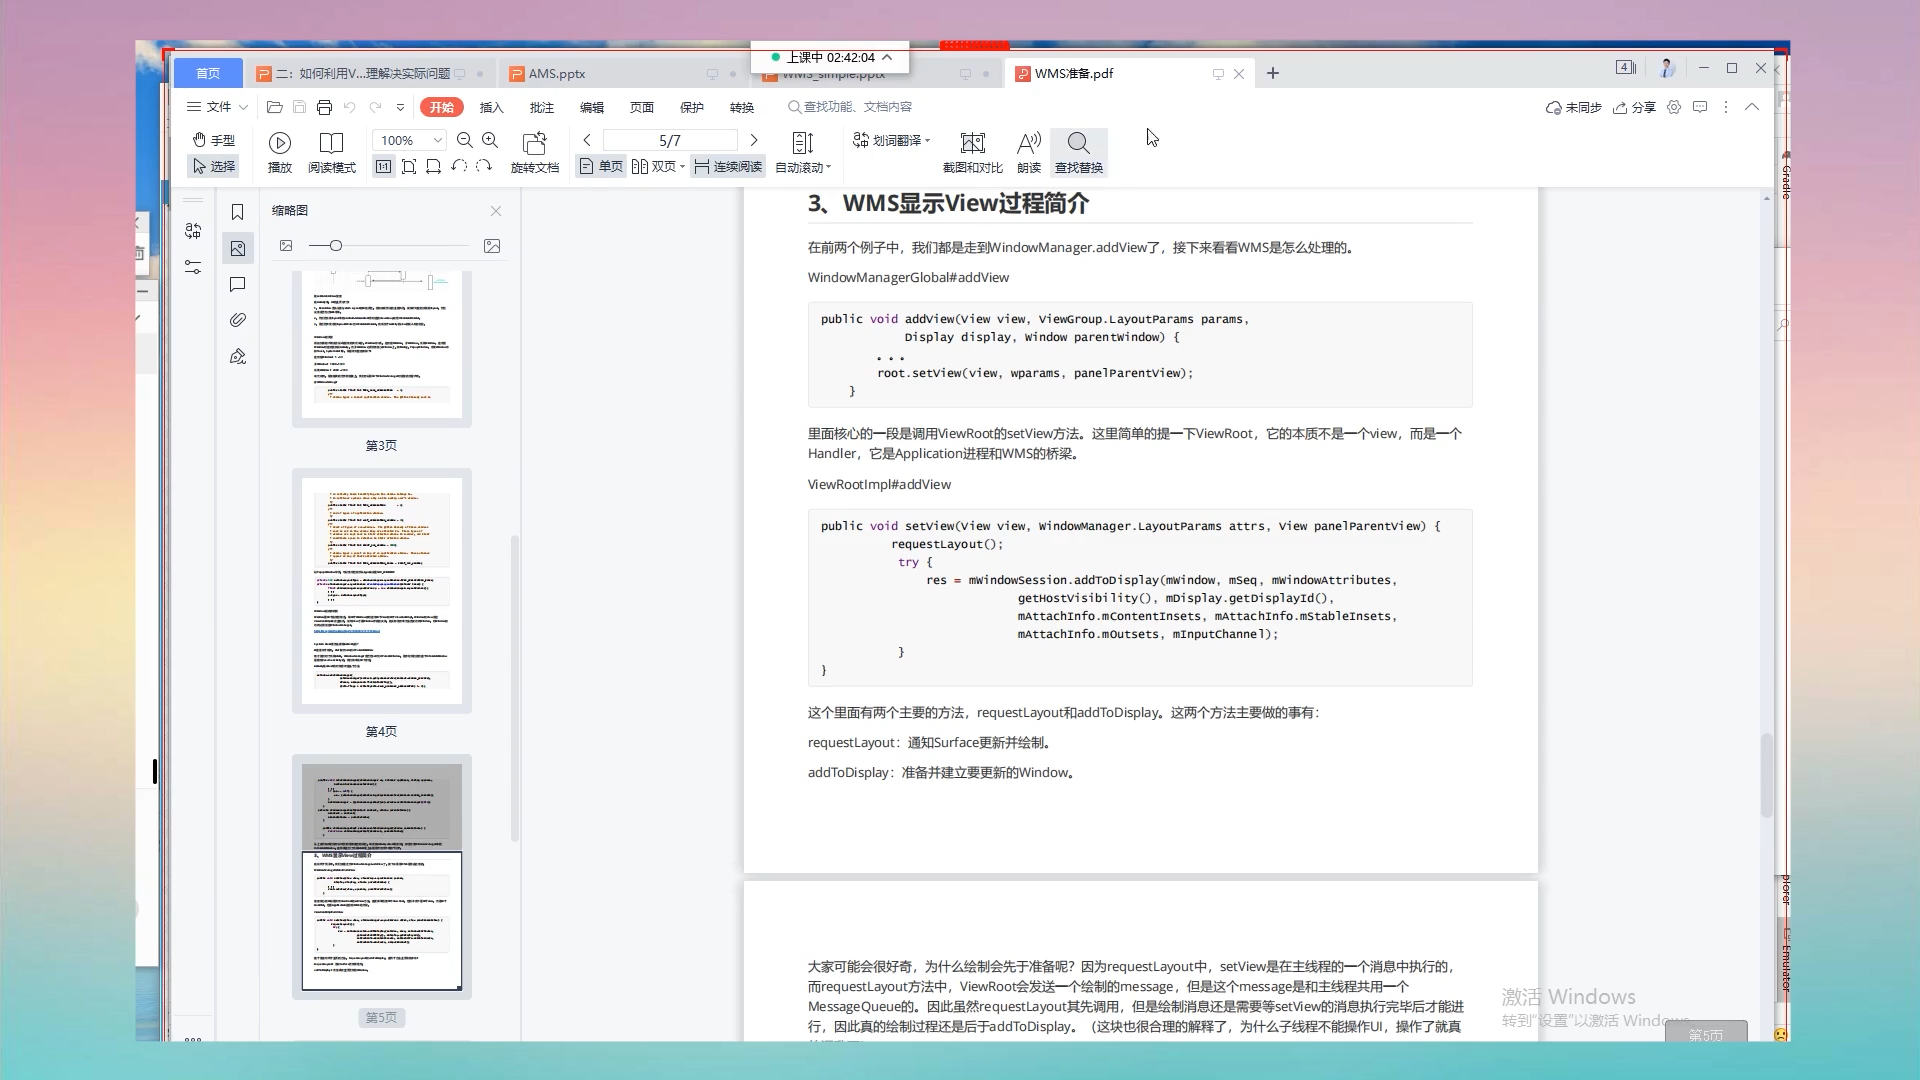
Task: Click the Read Aloud (朗读) icon
Action: 1028,143
